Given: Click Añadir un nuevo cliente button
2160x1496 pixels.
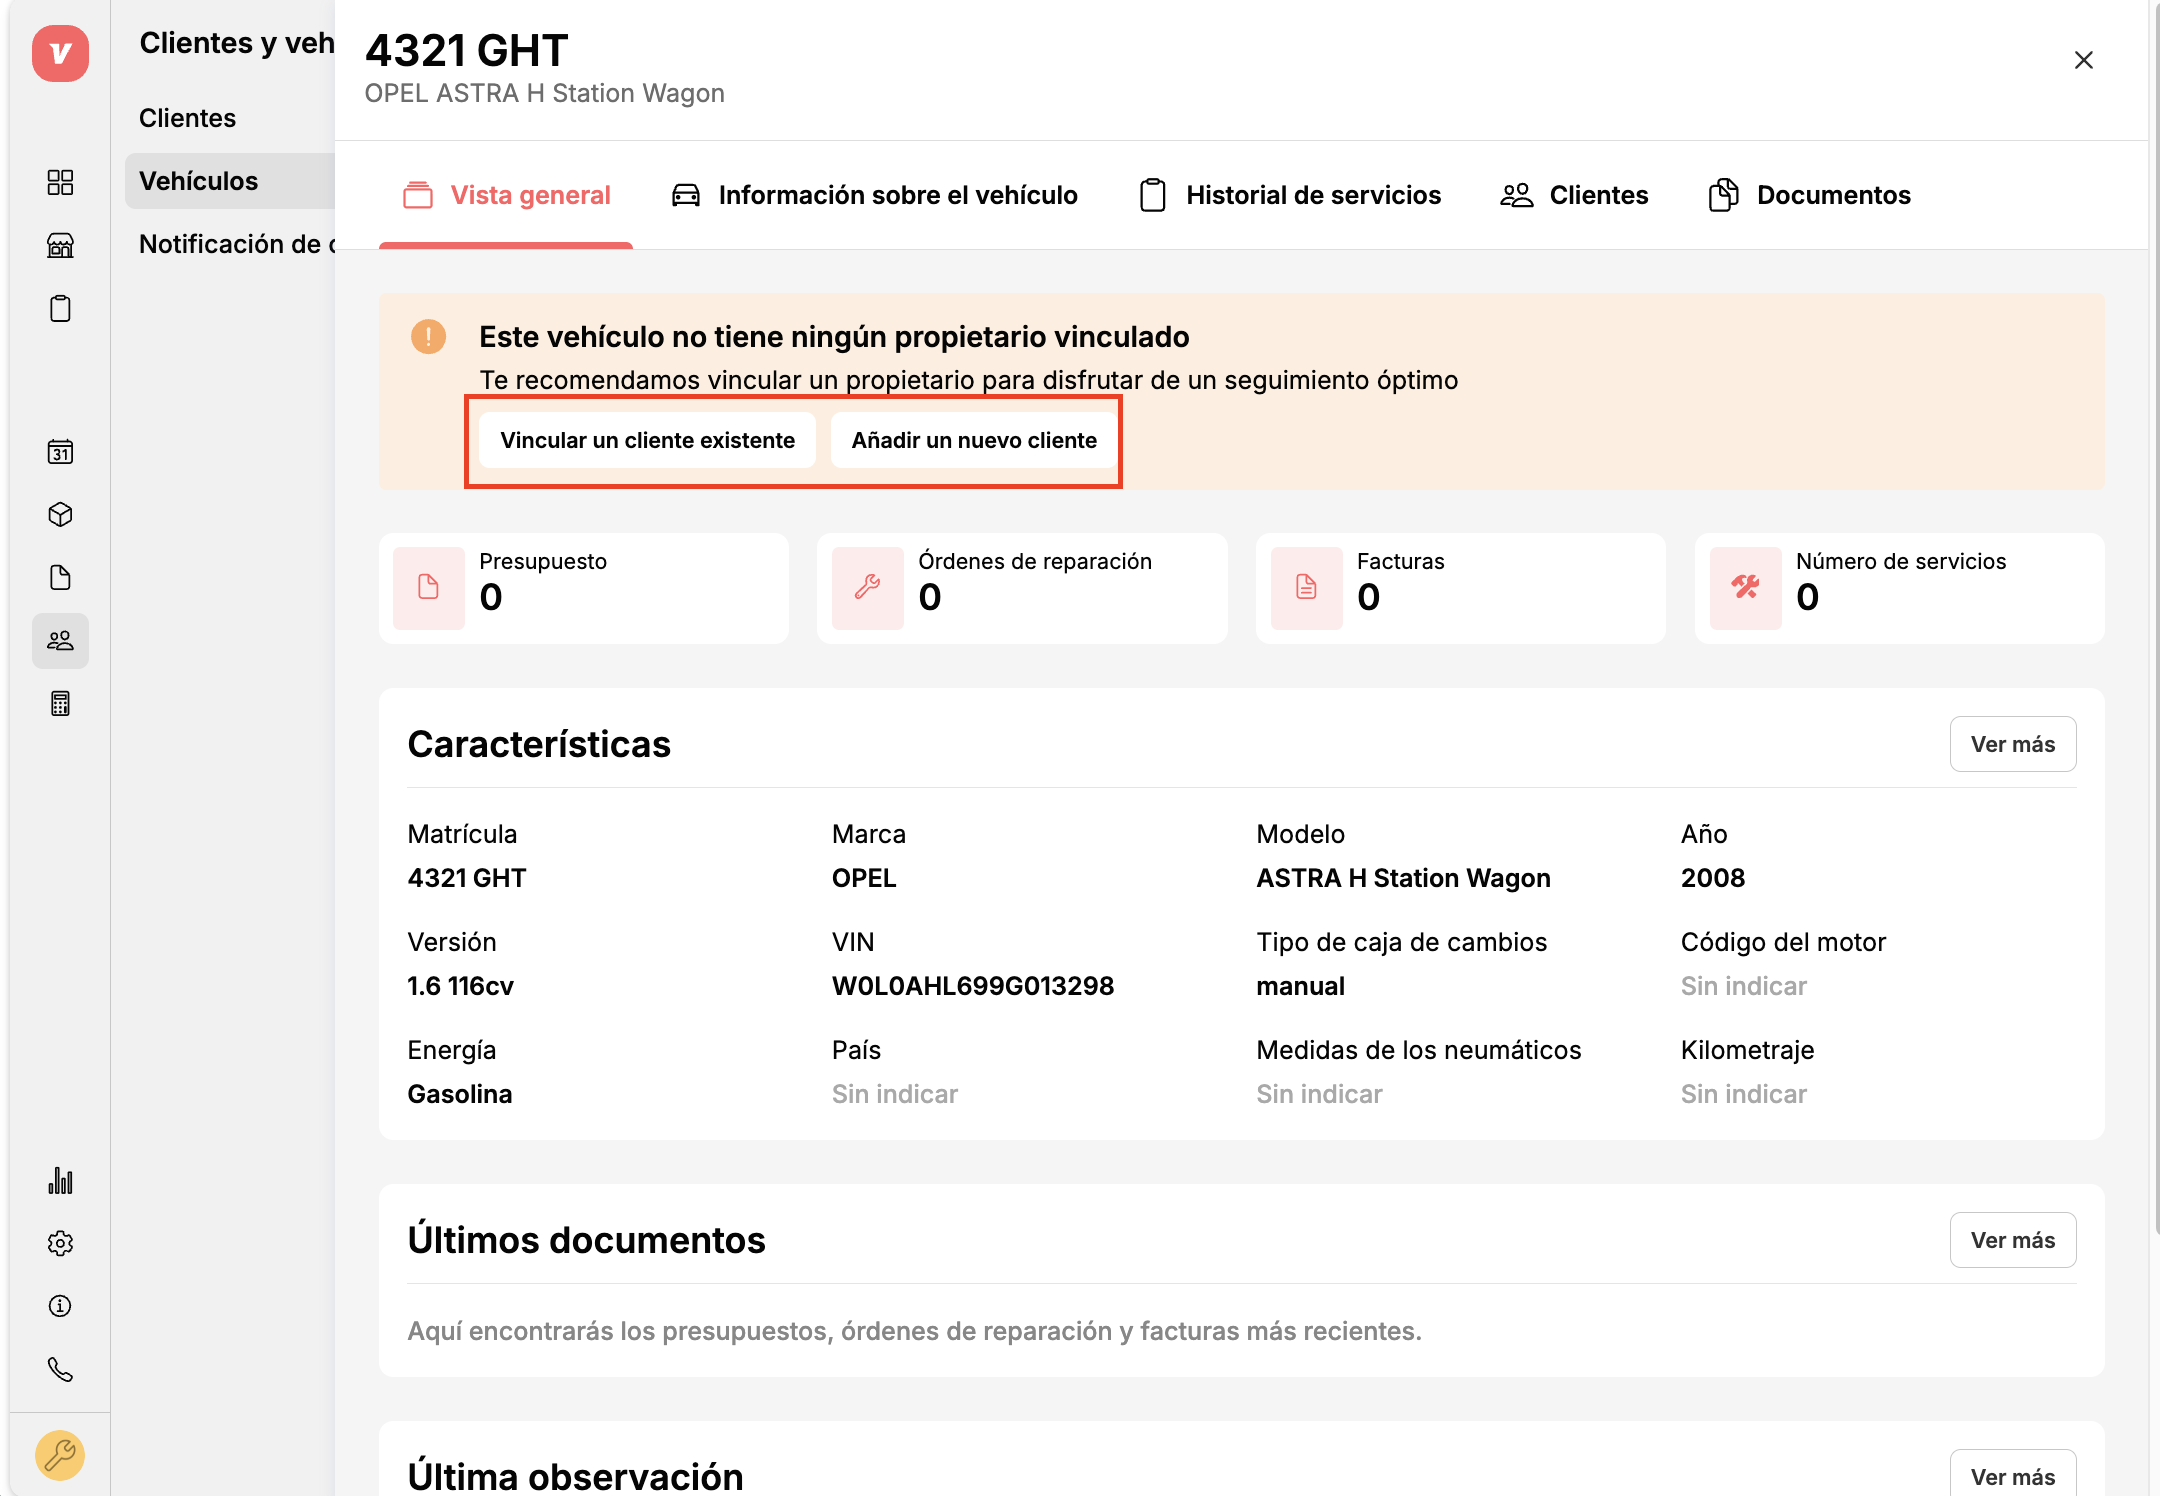Looking at the screenshot, I should click(974, 440).
